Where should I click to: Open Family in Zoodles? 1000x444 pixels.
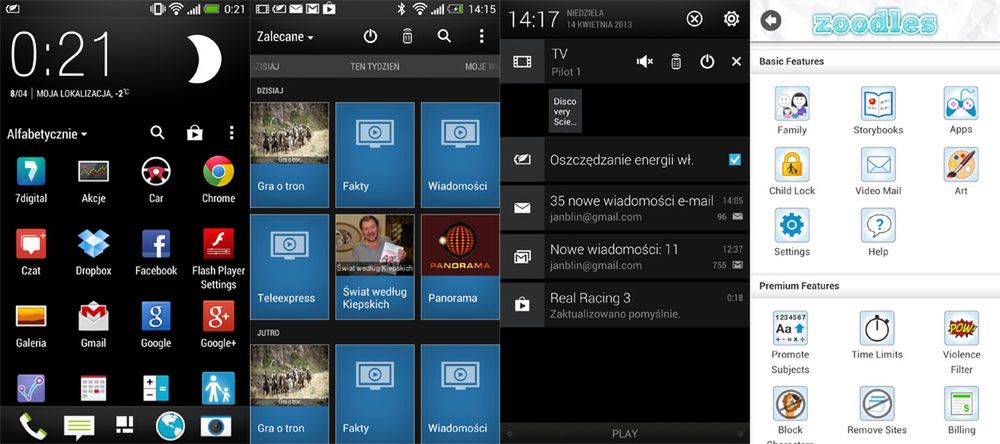(792, 111)
